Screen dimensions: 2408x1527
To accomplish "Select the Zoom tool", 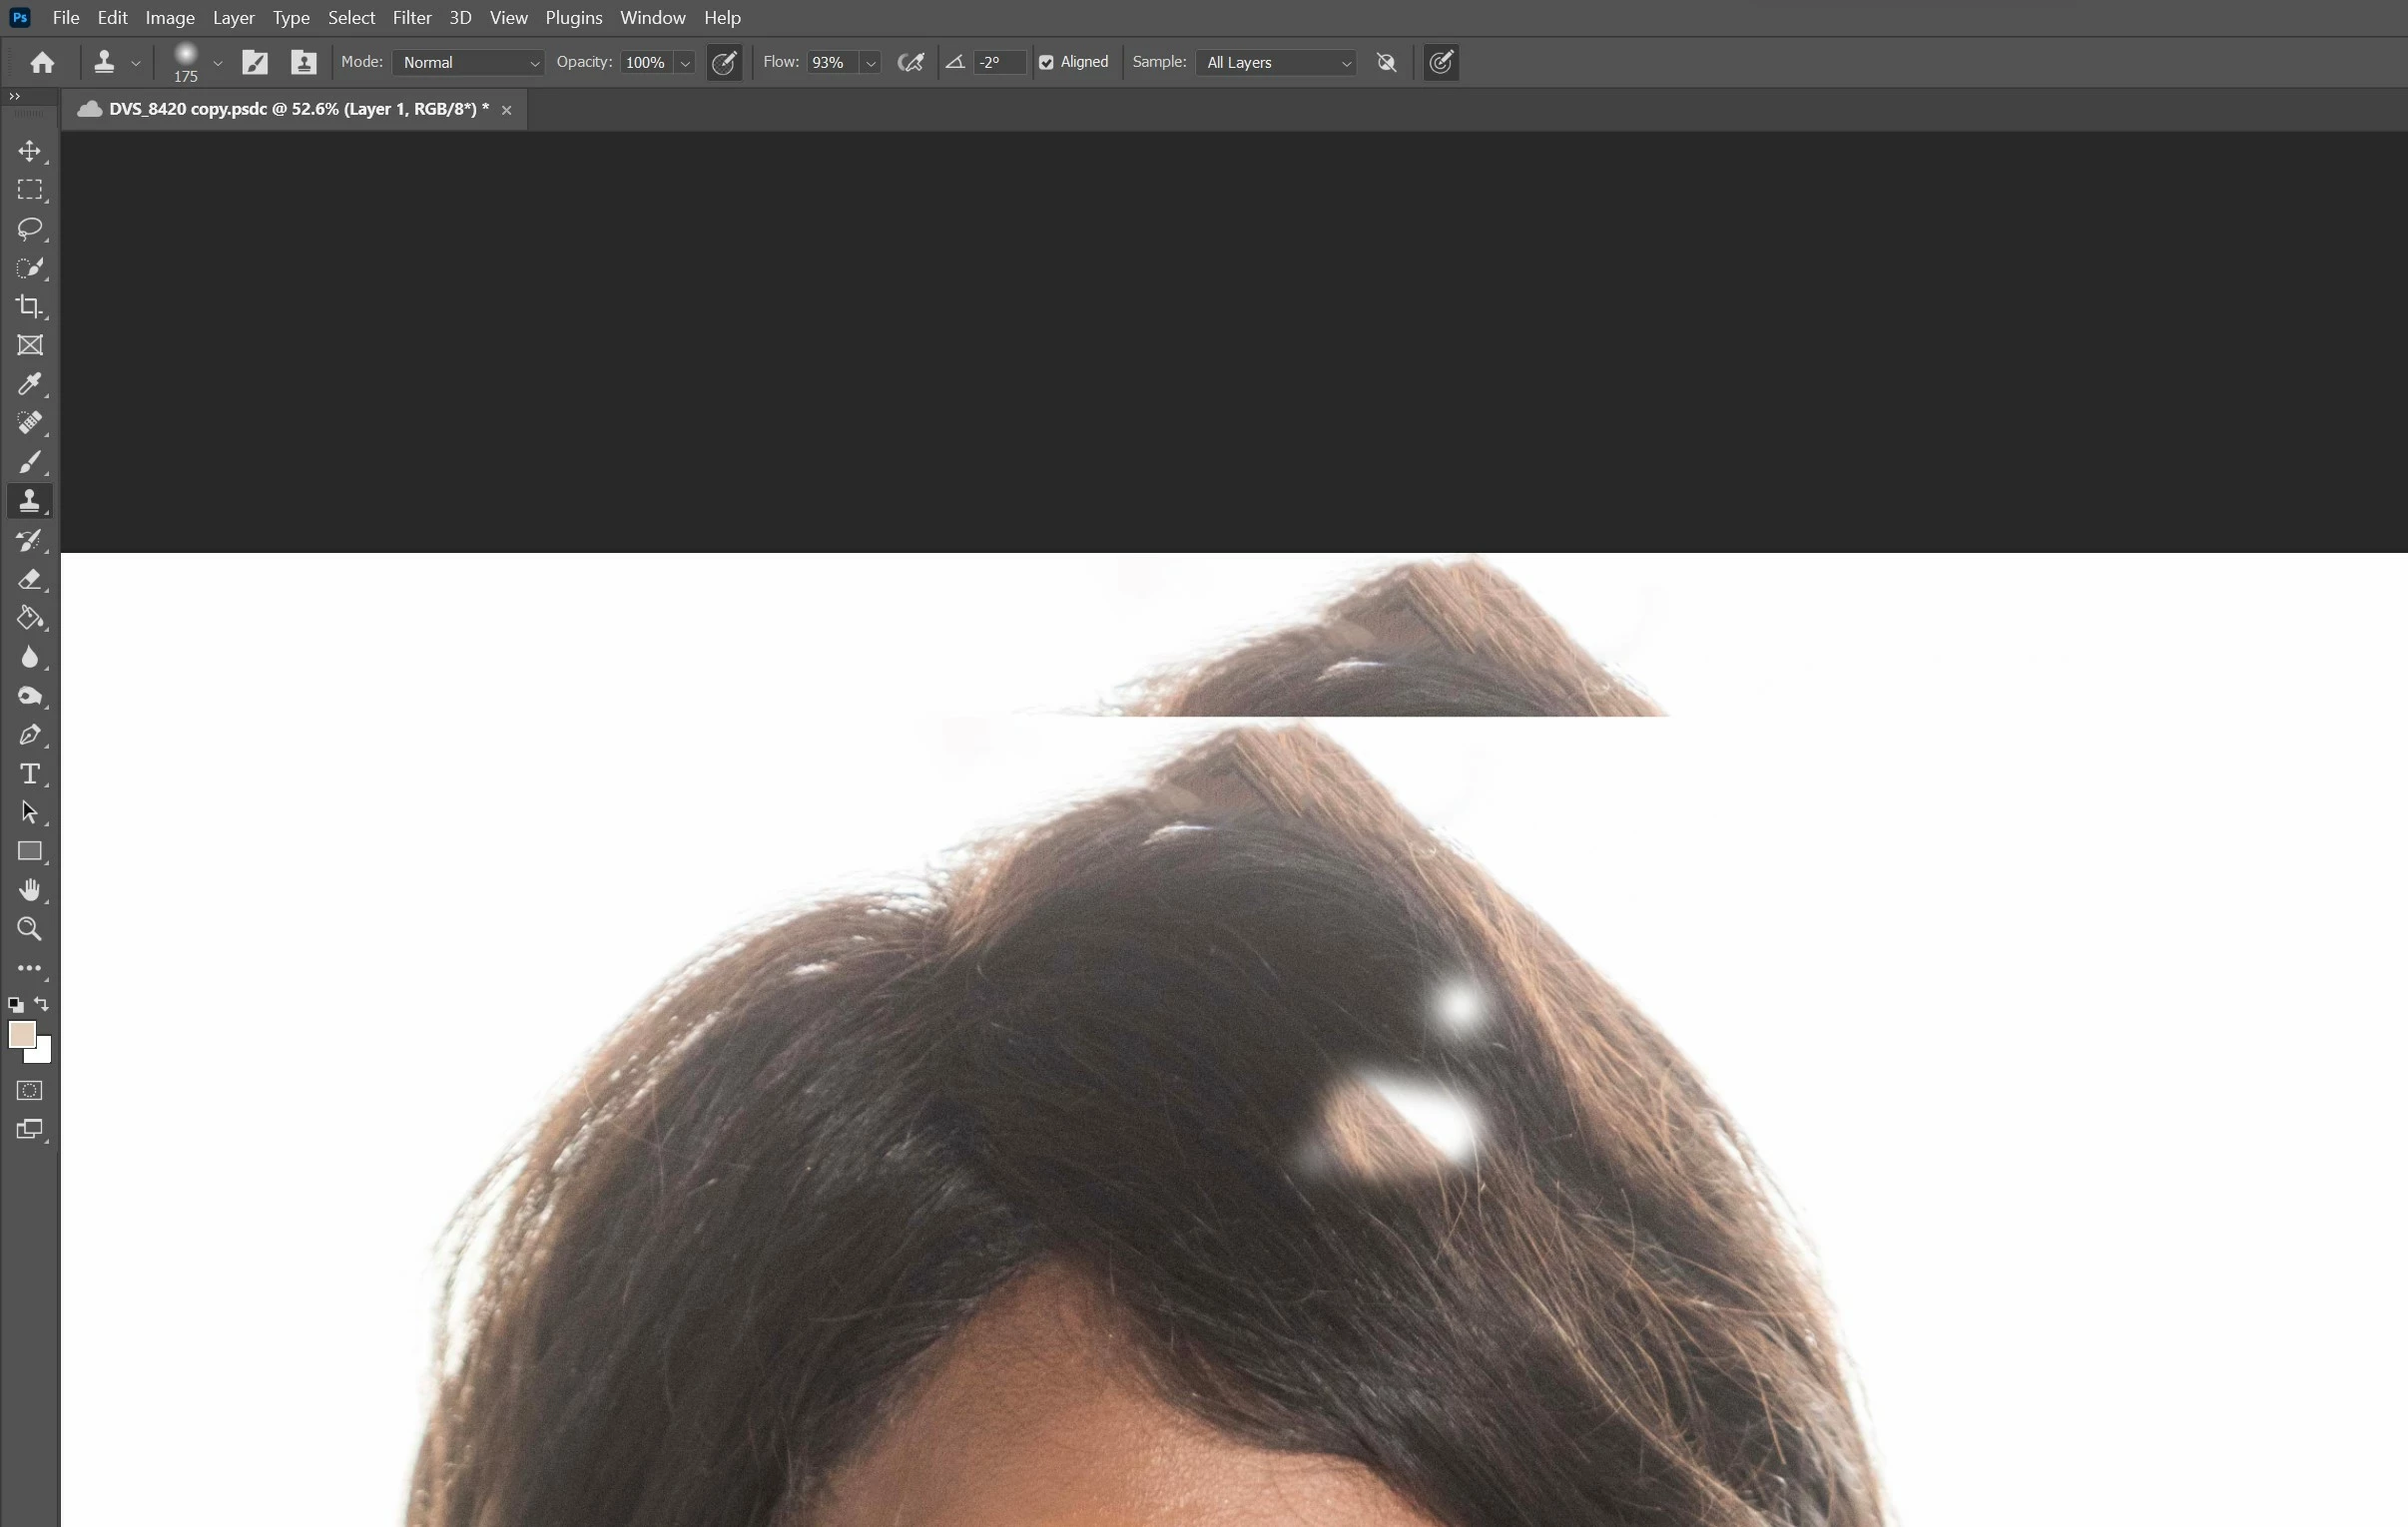I will click(x=29, y=929).
